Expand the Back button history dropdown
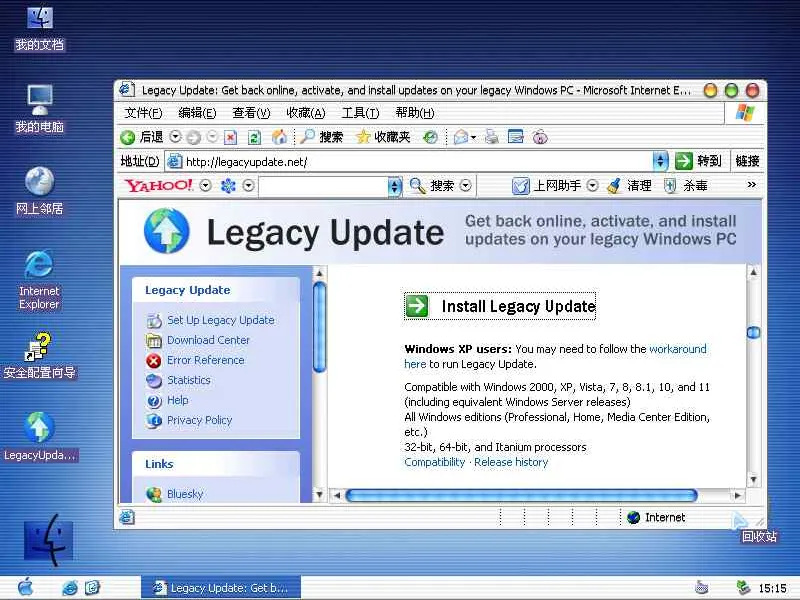The width and height of the screenshot is (800, 600). (175, 137)
